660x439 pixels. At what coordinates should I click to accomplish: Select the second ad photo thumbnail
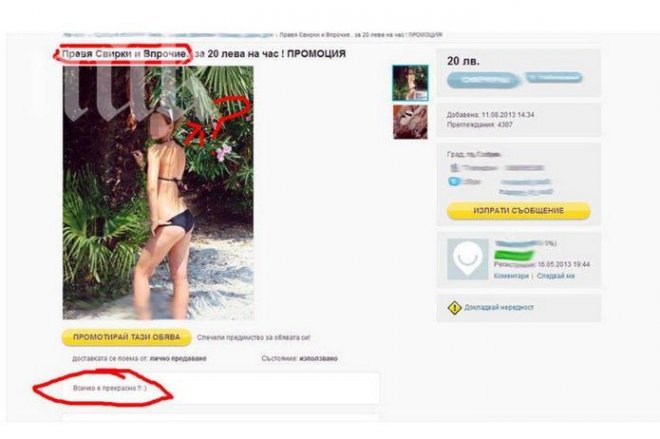(410, 122)
